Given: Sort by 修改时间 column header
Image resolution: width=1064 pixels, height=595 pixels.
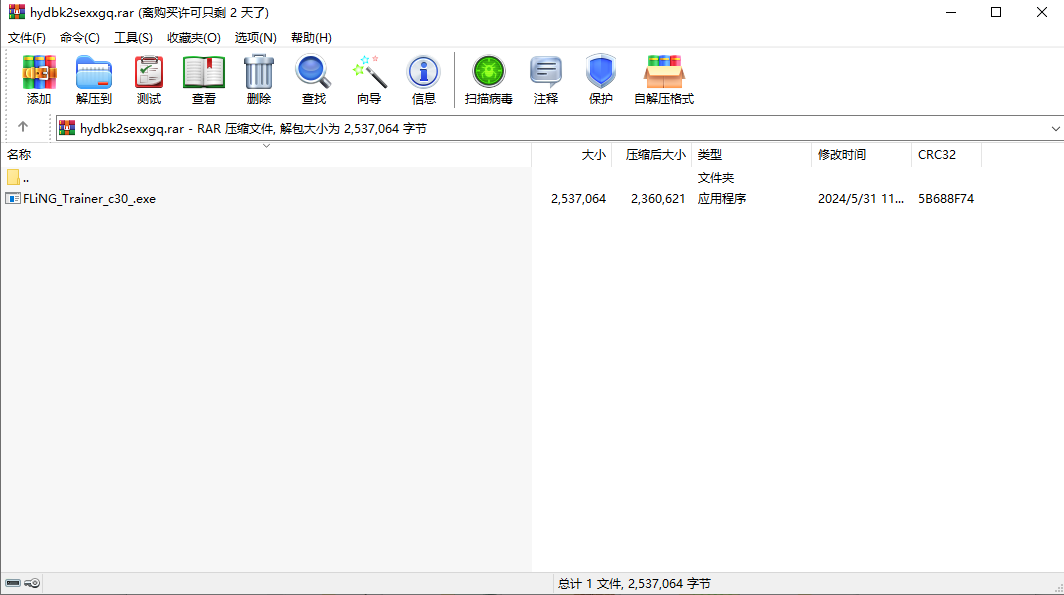Looking at the screenshot, I should 861,155.
